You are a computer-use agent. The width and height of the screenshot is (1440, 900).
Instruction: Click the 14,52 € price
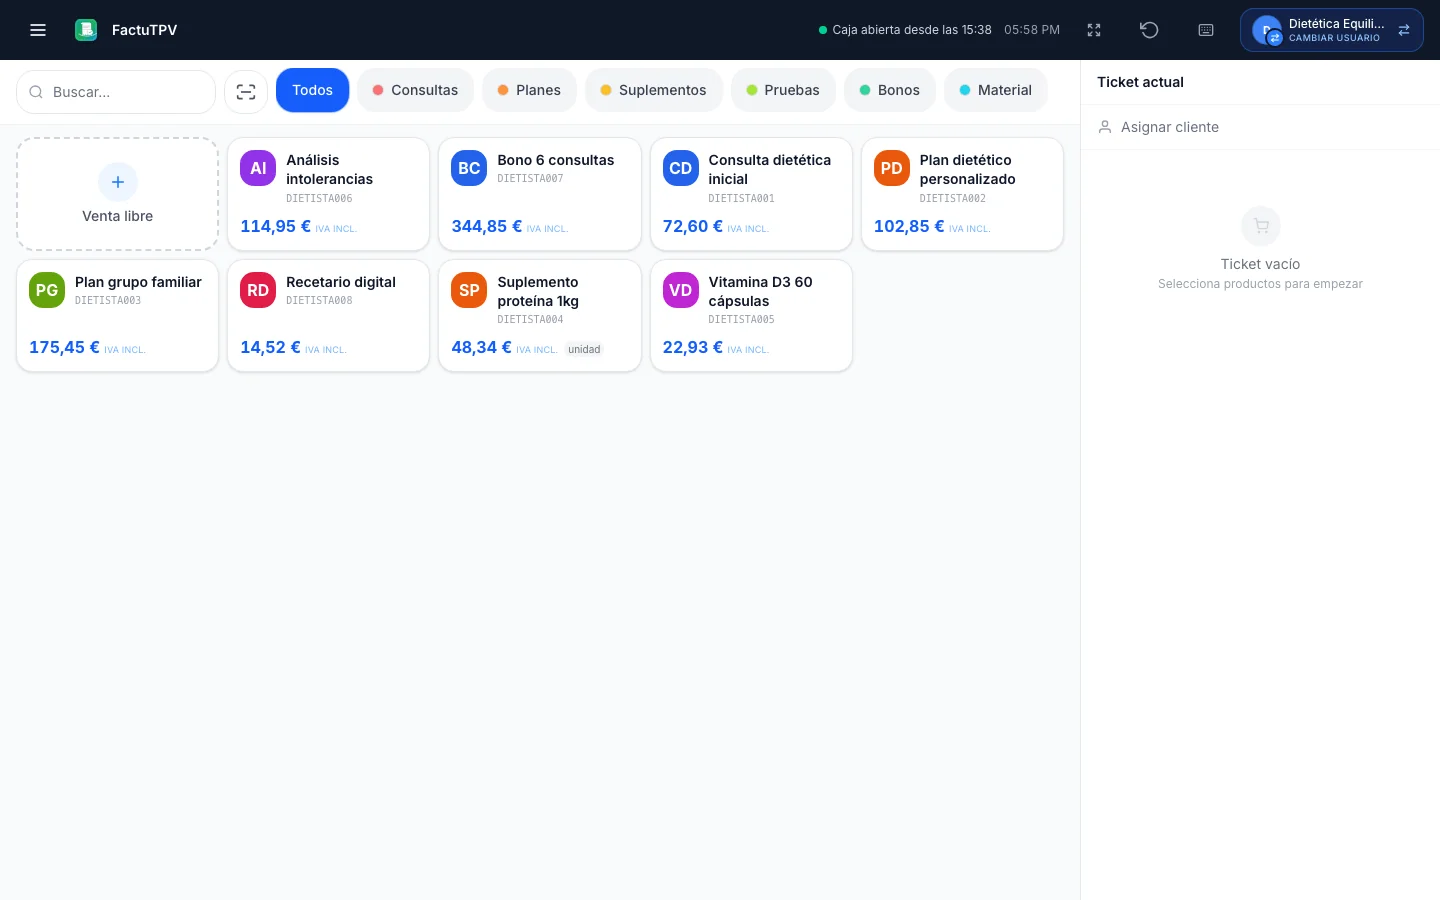pyautogui.click(x=270, y=347)
